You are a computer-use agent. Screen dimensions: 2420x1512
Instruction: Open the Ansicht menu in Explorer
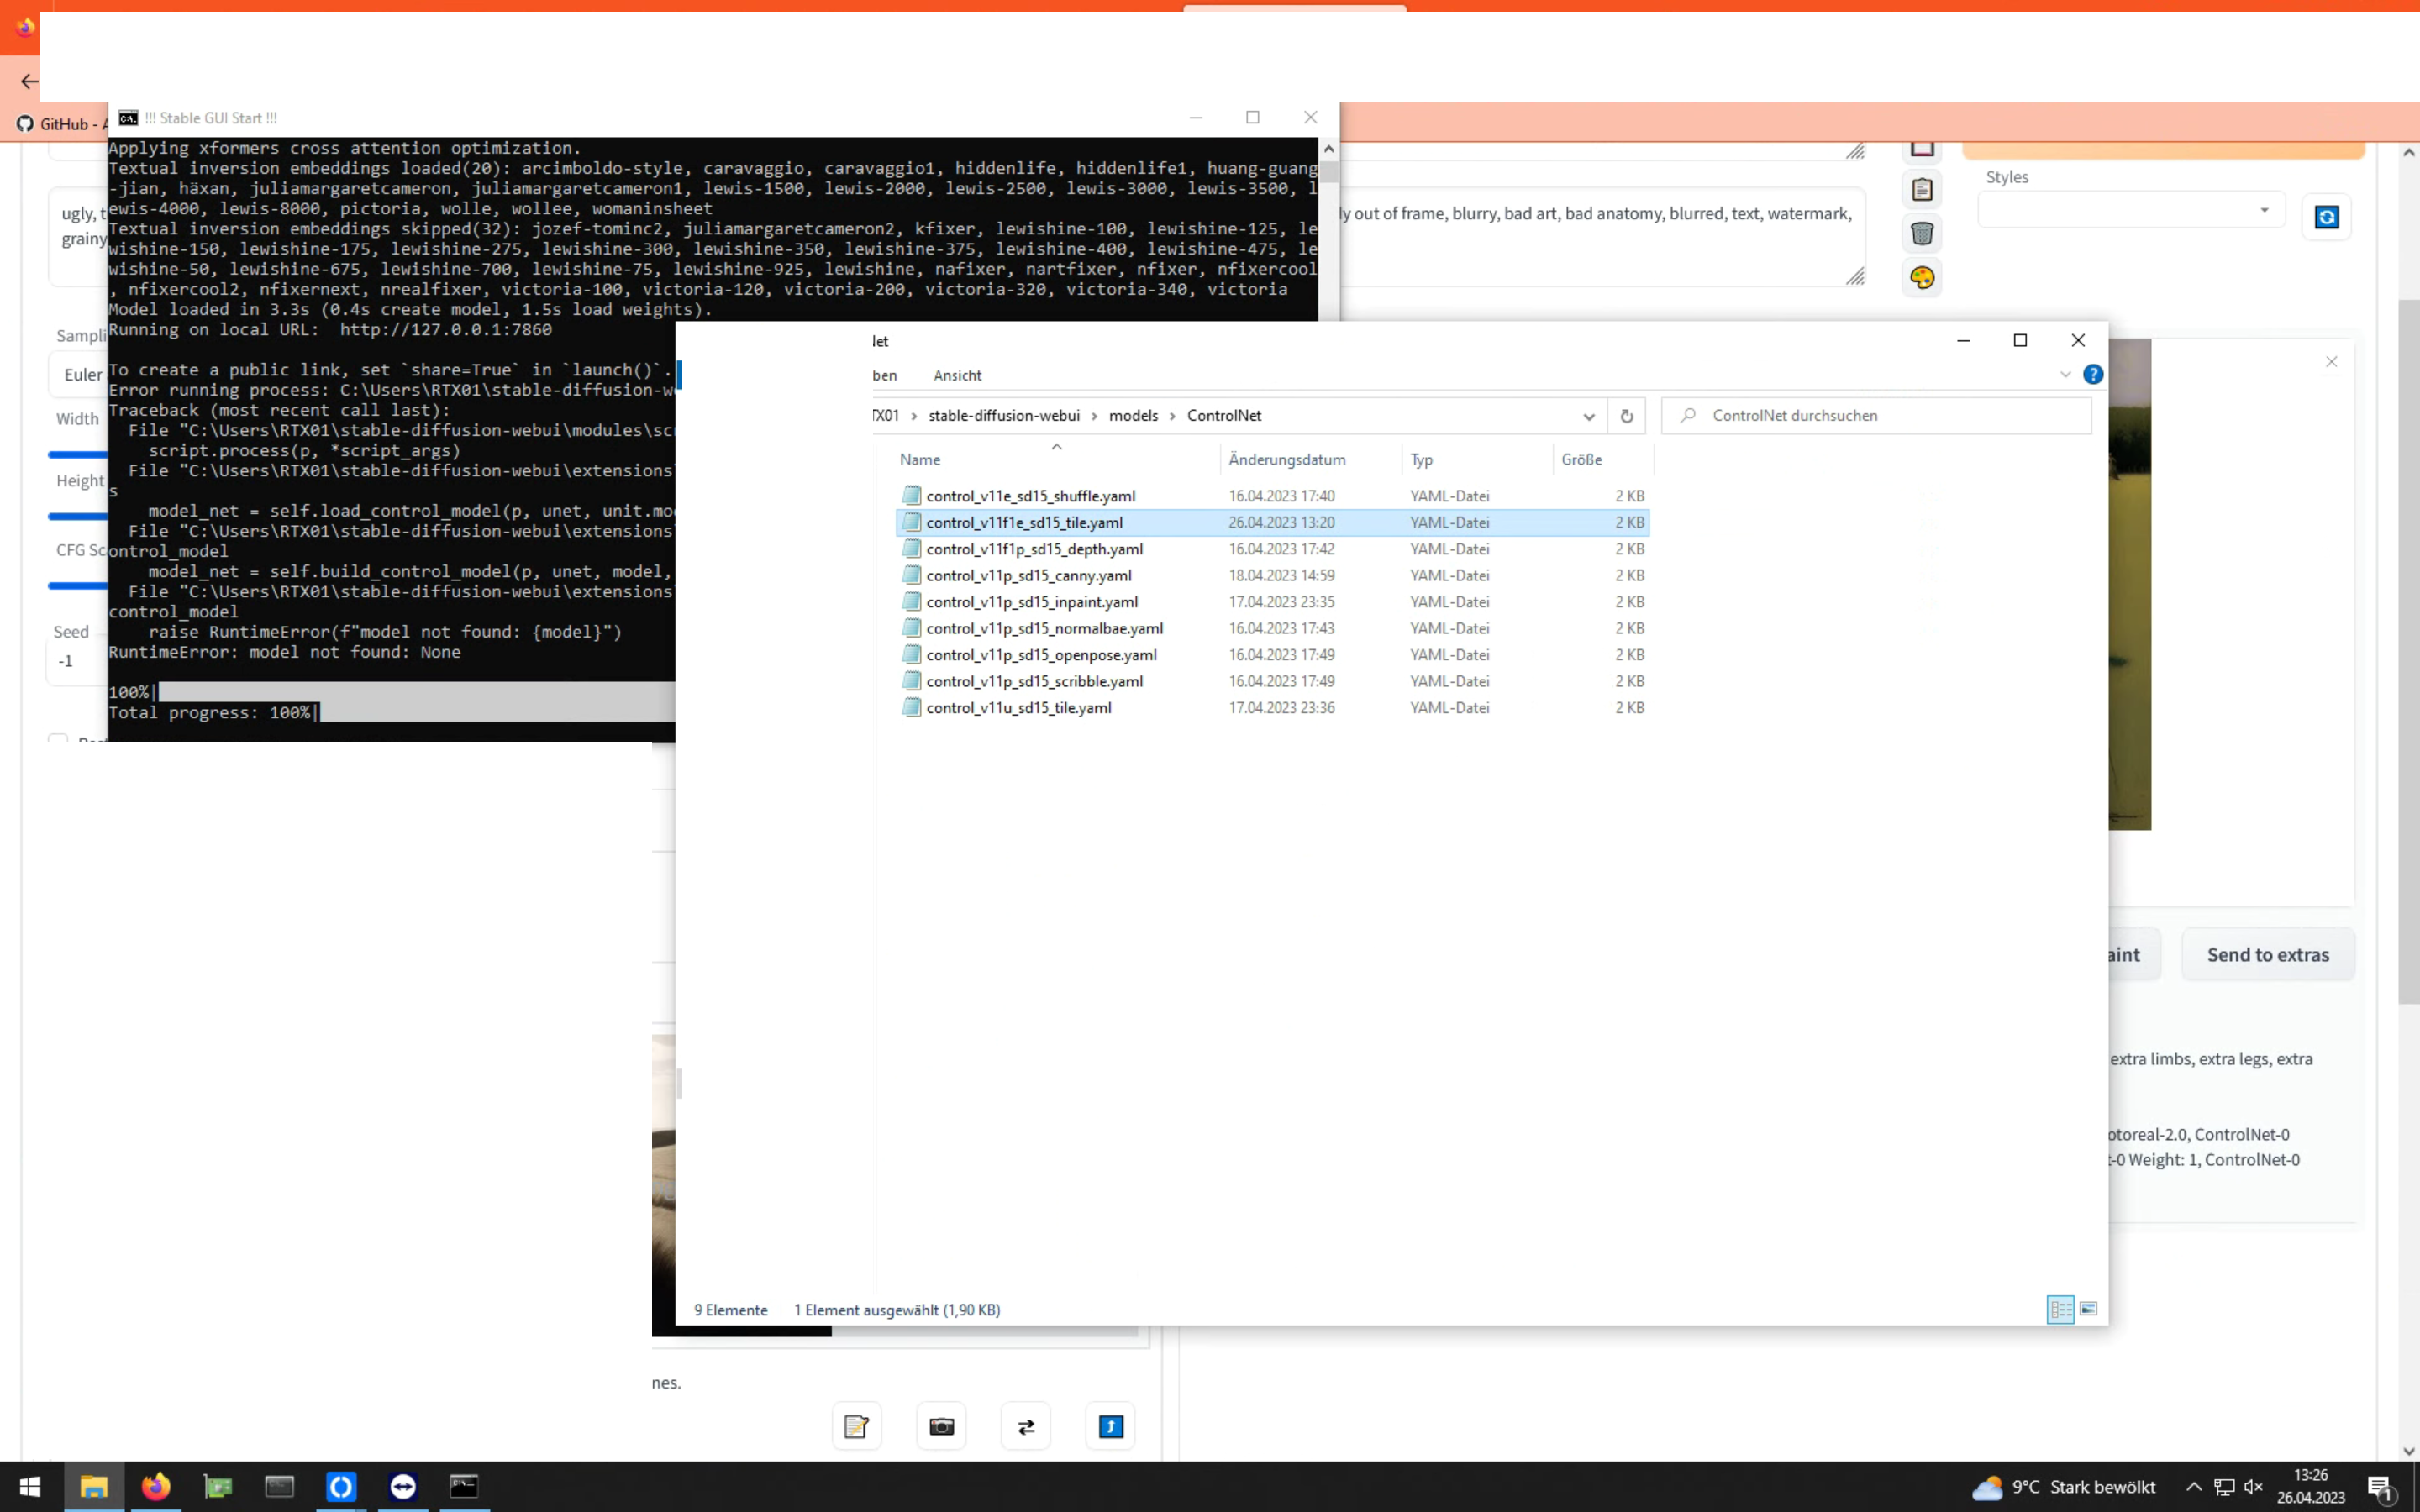pyautogui.click(x=957, y=375)
